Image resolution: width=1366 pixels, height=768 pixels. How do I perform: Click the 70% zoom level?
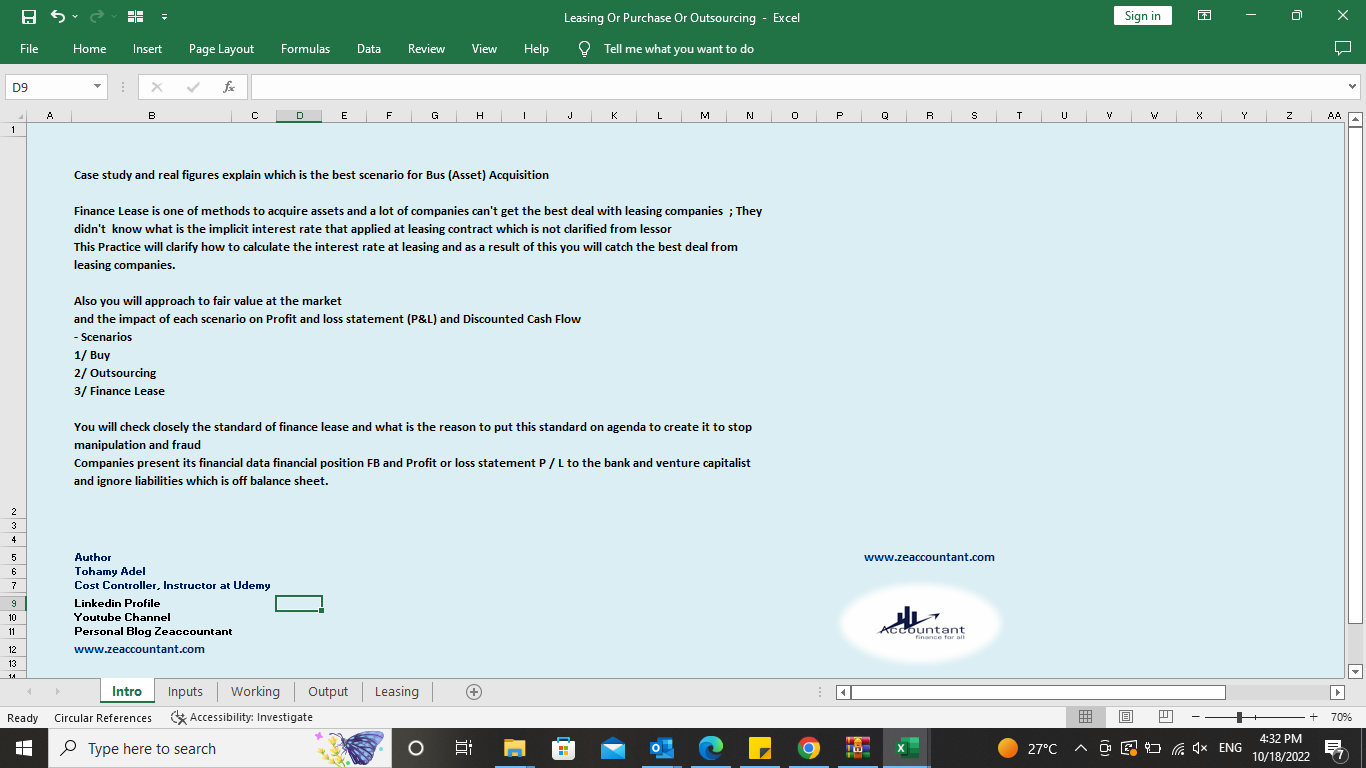1341,717
